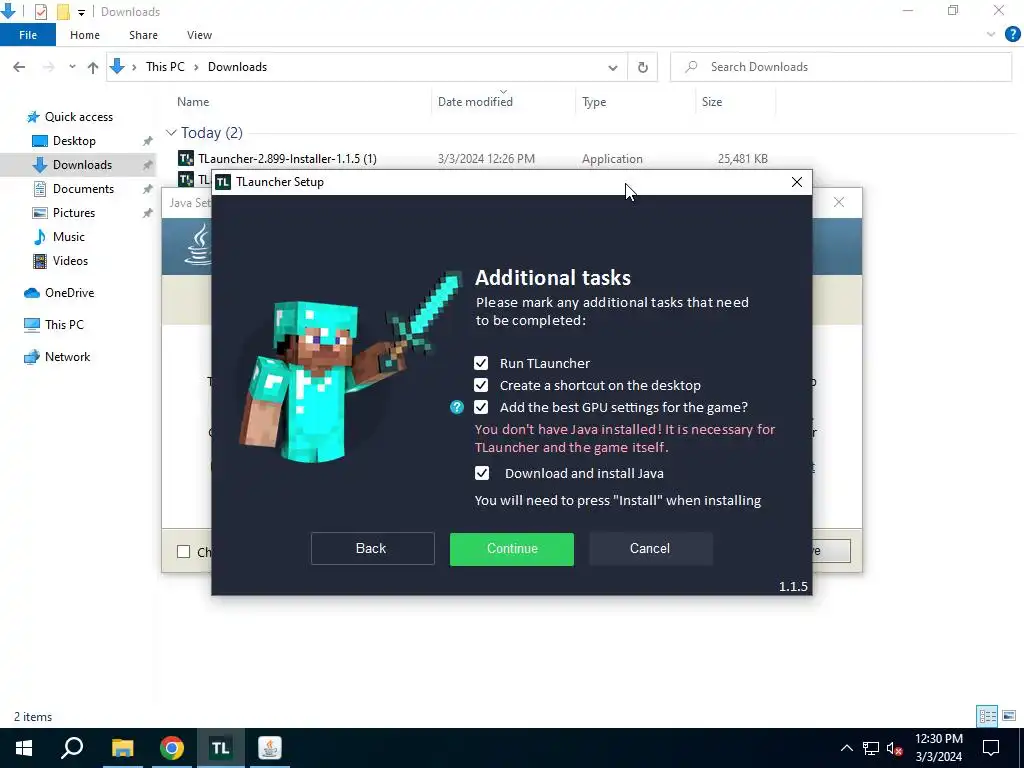The width and height of the screenshot is (1024, 768).
Task: Click This PC in the address bar
Action: 165,67
